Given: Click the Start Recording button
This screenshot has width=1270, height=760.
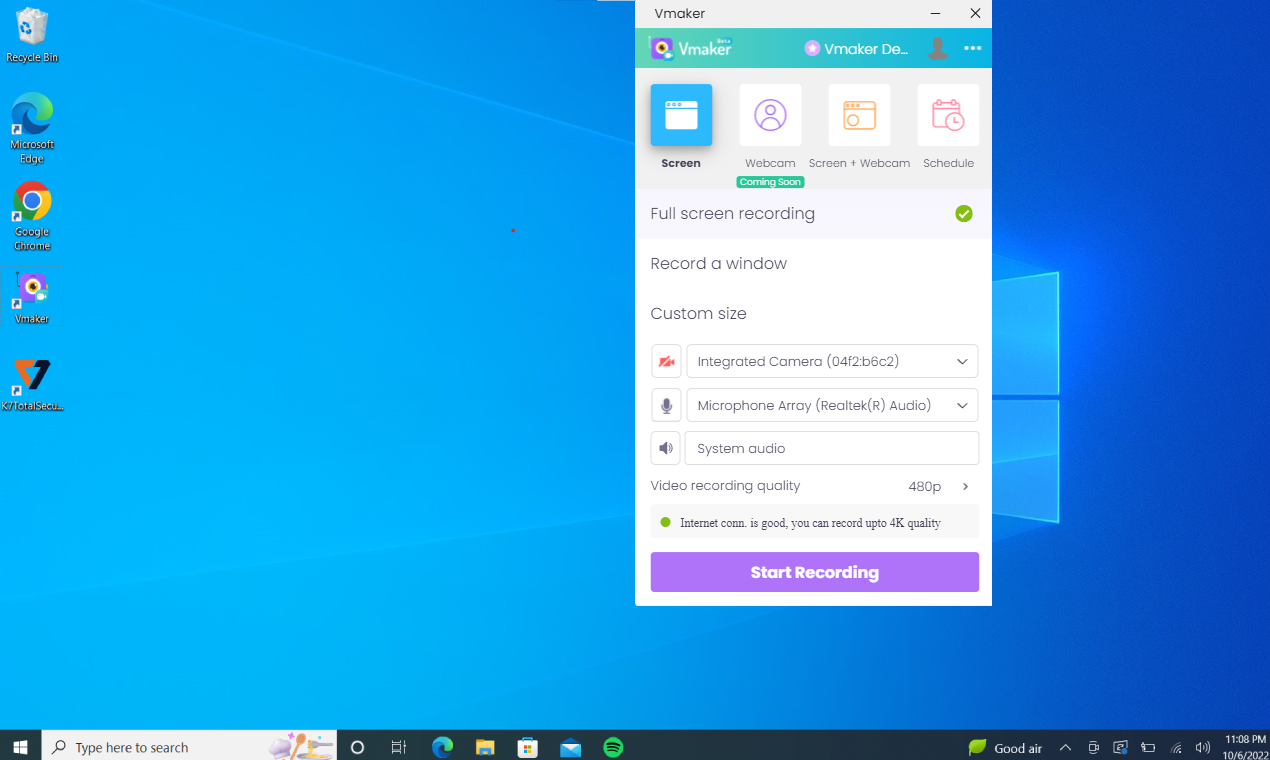Looking at the screenshot, I should 814,572.
